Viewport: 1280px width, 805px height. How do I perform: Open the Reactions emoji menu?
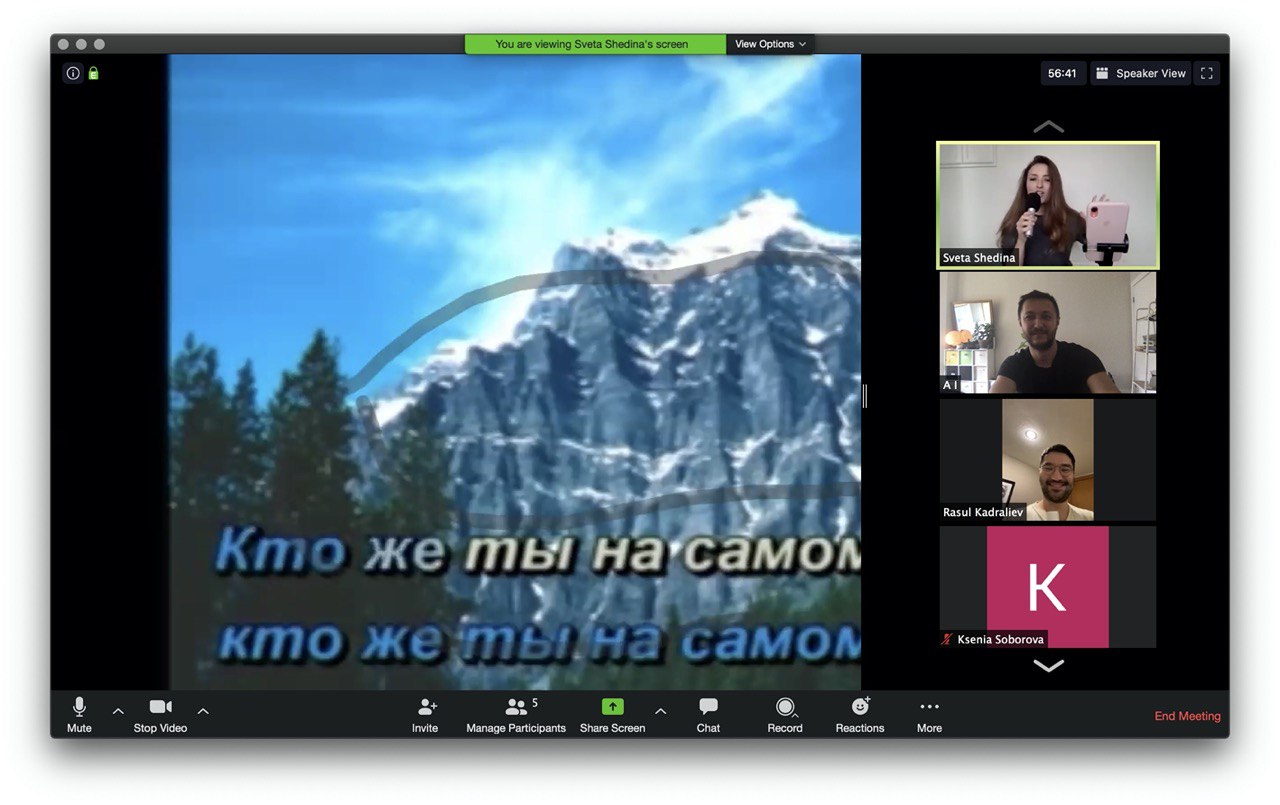(x=860, y=715)
